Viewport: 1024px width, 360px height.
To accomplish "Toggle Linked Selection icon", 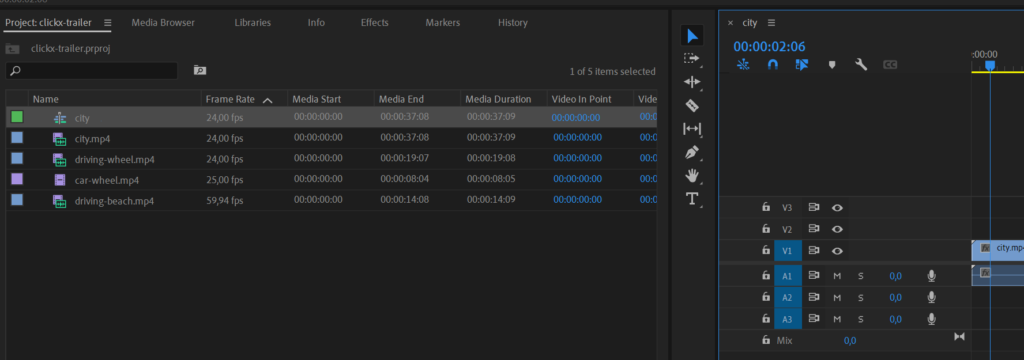I will (x=802, y=65).
